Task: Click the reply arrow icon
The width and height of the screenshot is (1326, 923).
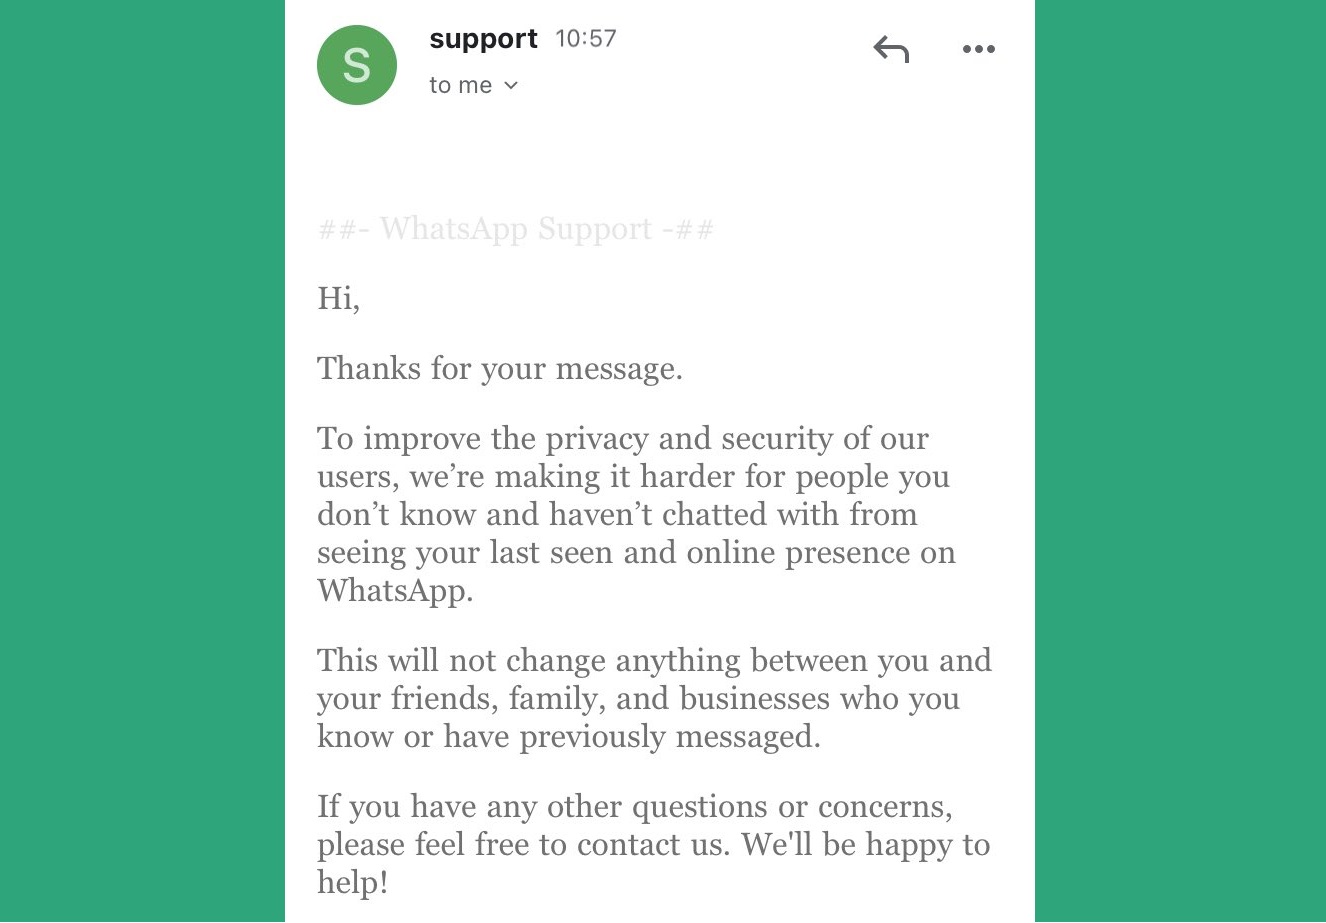Action: [891, 49]
